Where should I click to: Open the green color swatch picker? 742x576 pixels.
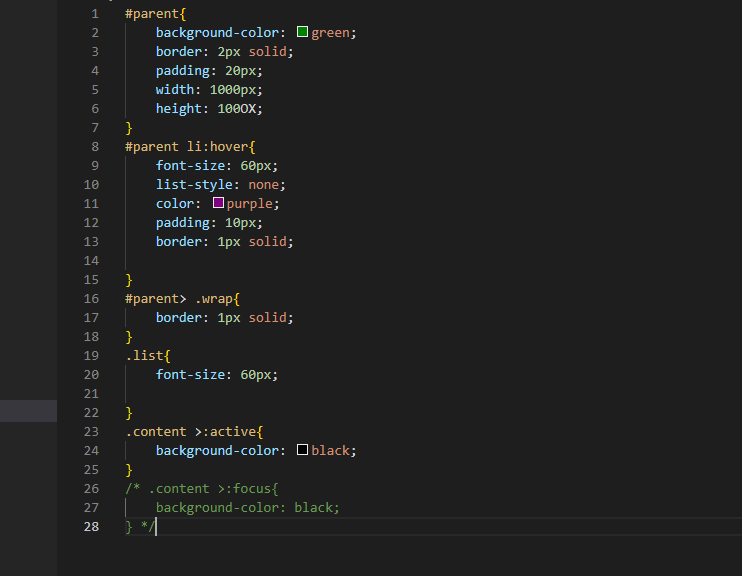coord(302,33)
